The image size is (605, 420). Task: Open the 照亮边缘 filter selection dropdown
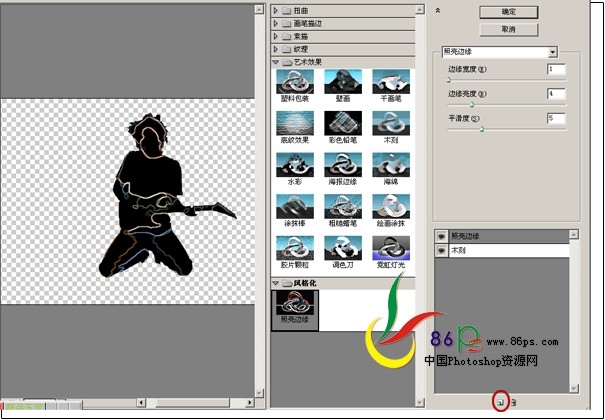(x=553, y=52)
